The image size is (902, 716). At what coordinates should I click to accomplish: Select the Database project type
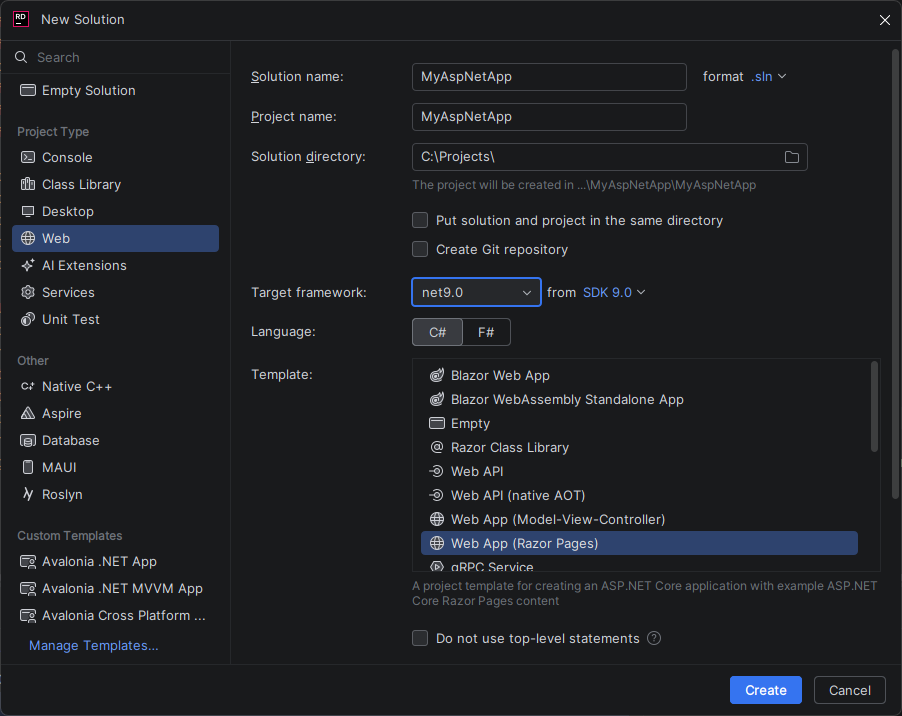(70, 440)
